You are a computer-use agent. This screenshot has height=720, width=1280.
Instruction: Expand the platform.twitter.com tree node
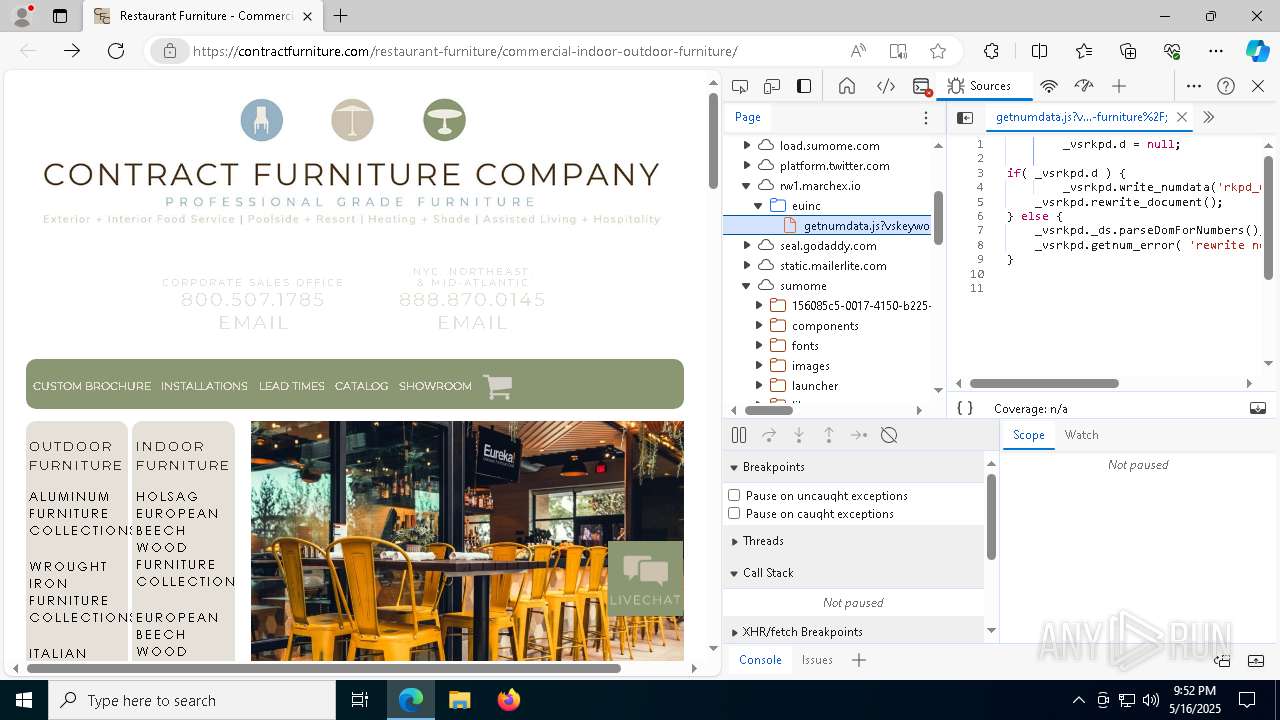(x=746, y=166)
